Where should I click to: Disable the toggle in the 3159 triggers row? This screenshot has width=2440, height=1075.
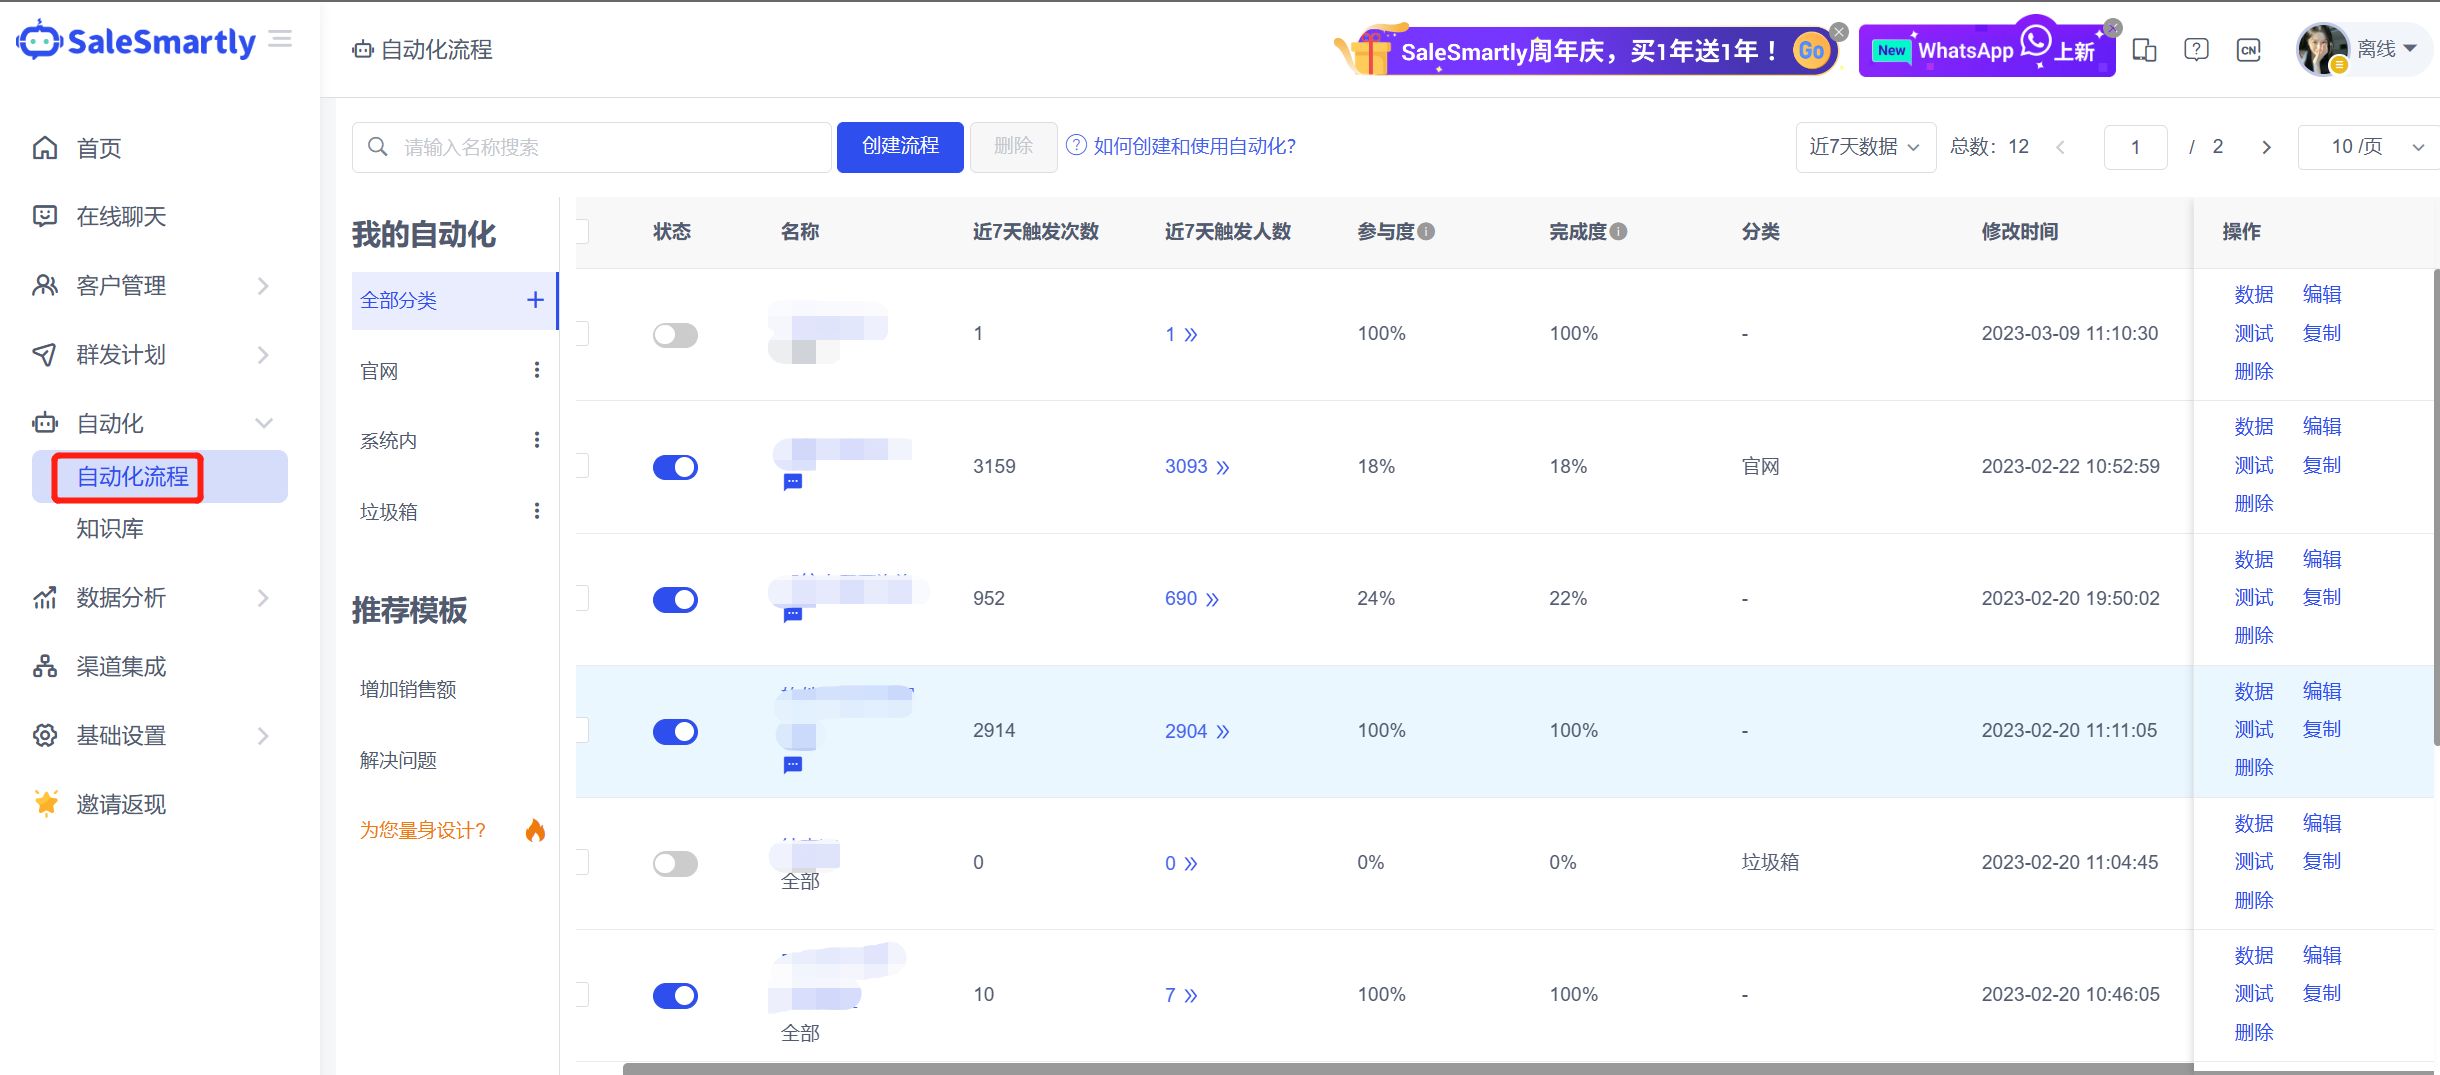(x=675, y=467)
